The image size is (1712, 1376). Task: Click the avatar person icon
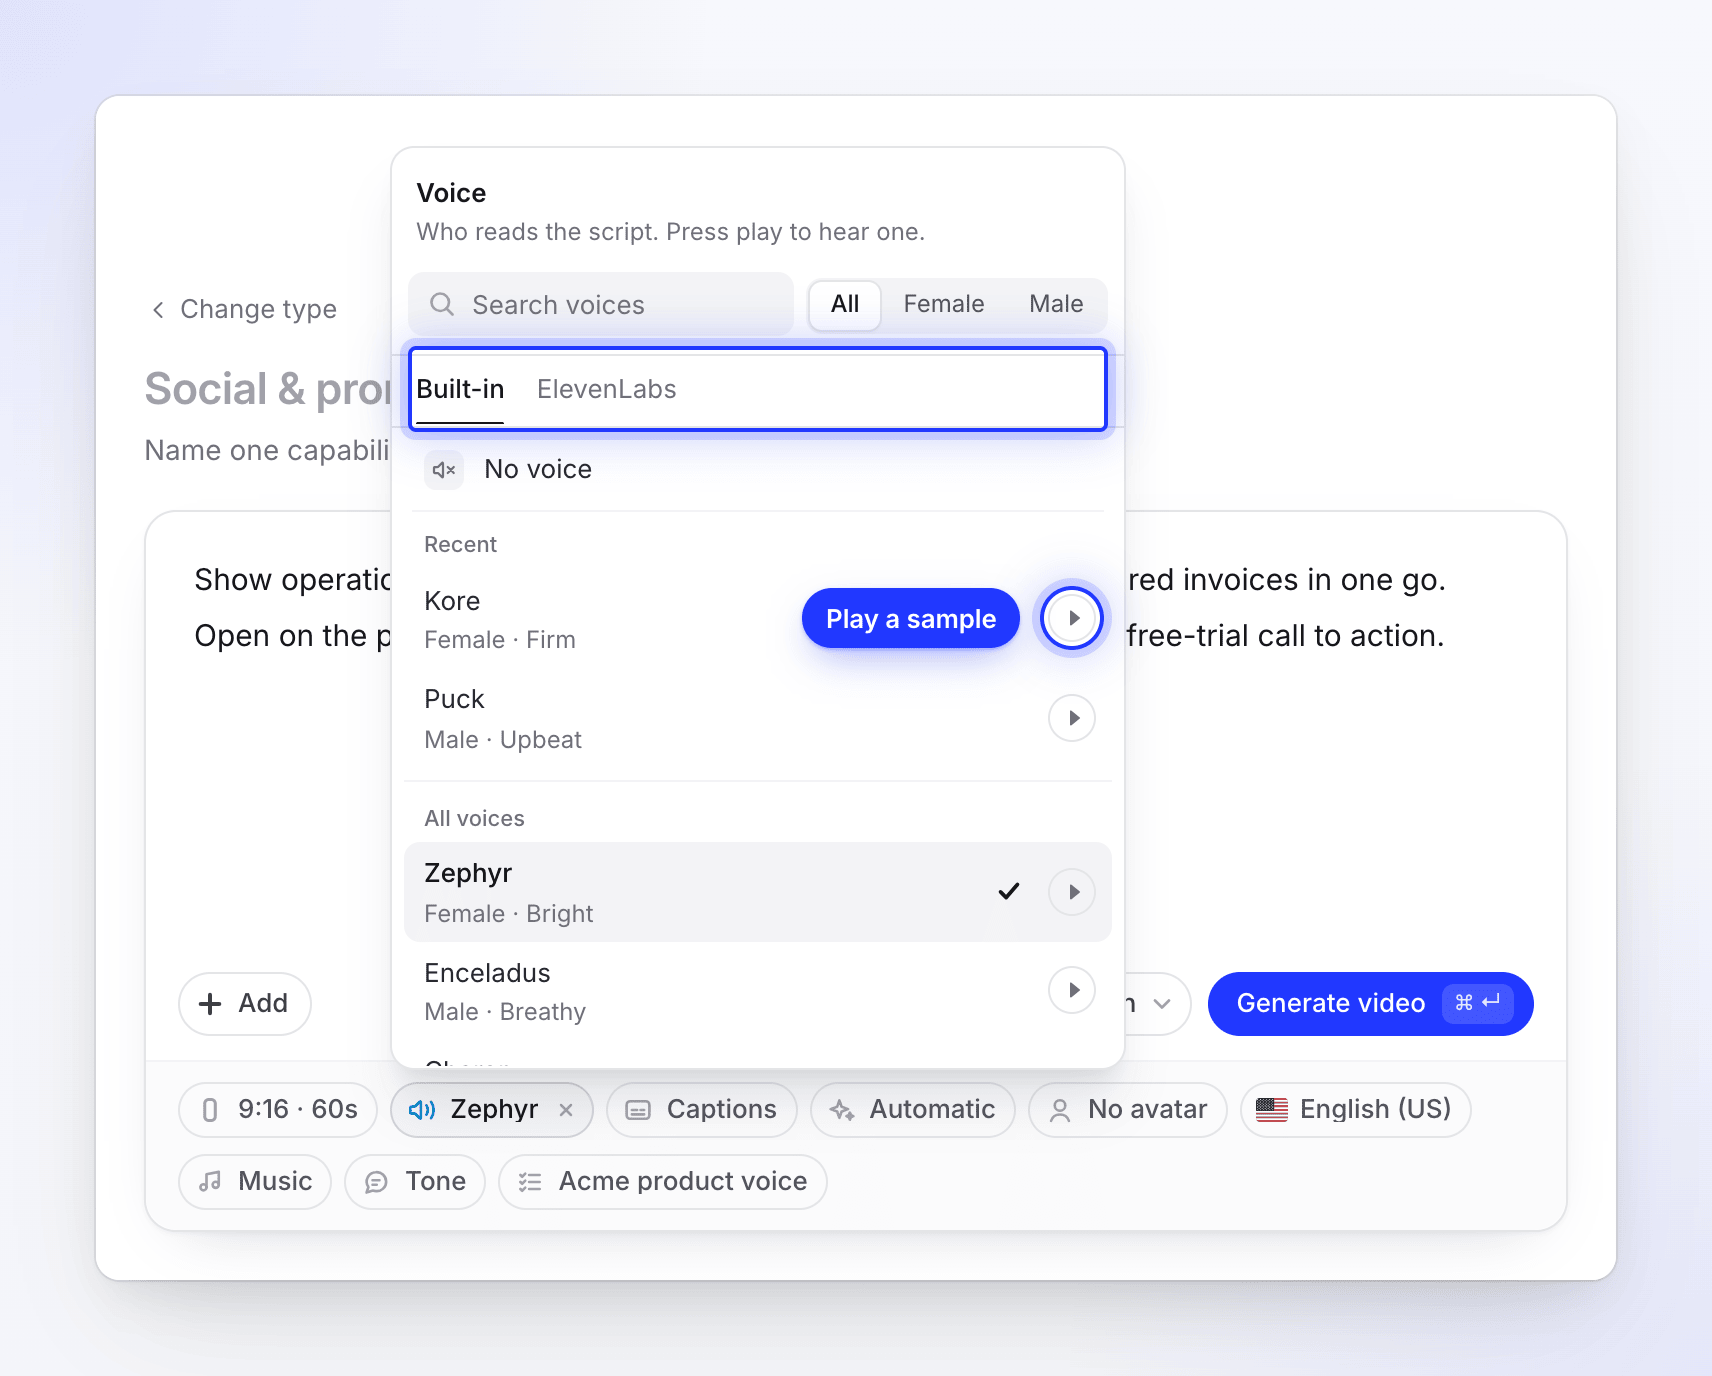coord(1060,1110)
